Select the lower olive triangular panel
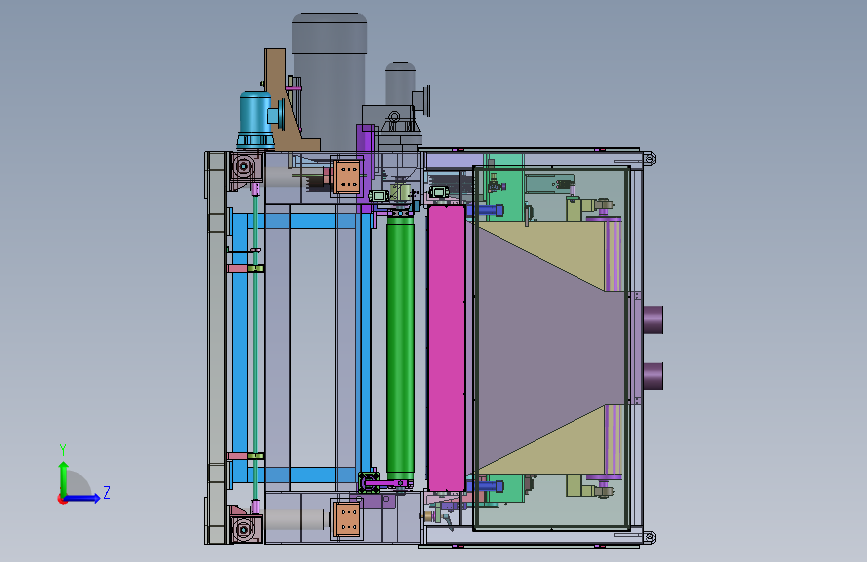Viewport: 867px width, 562px height. [x=564, y=448]
